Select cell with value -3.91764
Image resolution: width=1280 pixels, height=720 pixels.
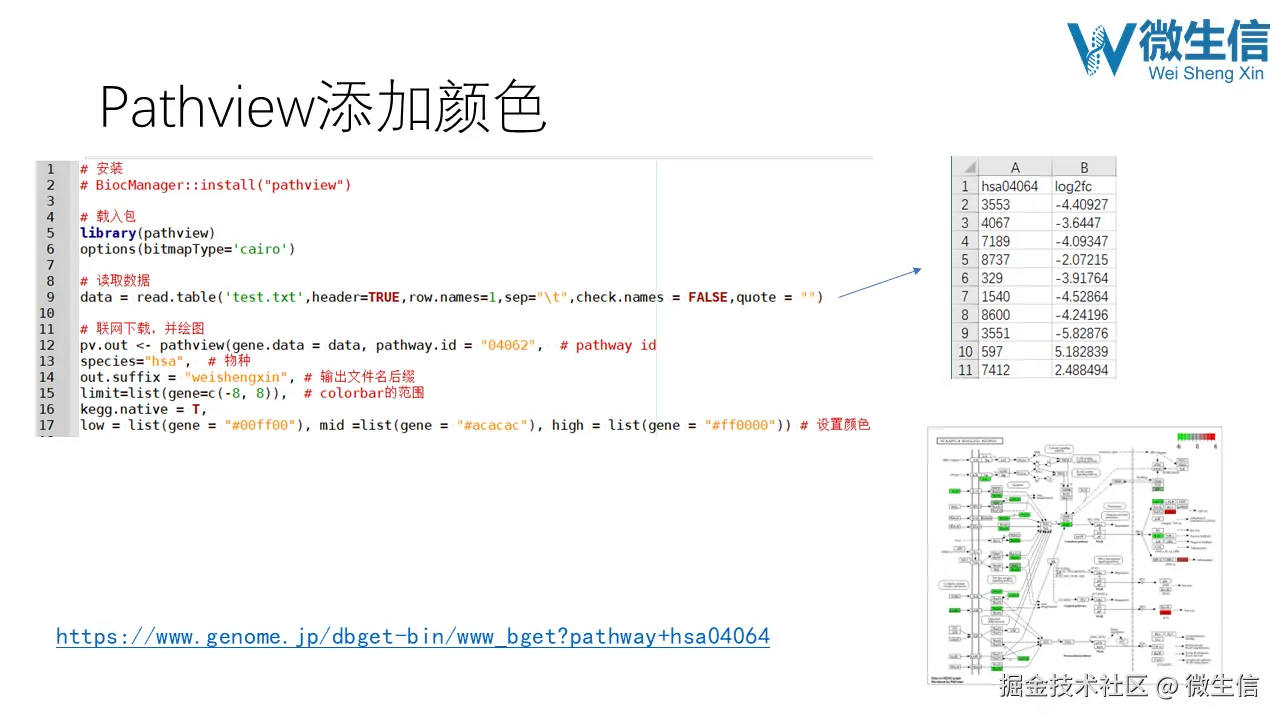click(1084, 278)
